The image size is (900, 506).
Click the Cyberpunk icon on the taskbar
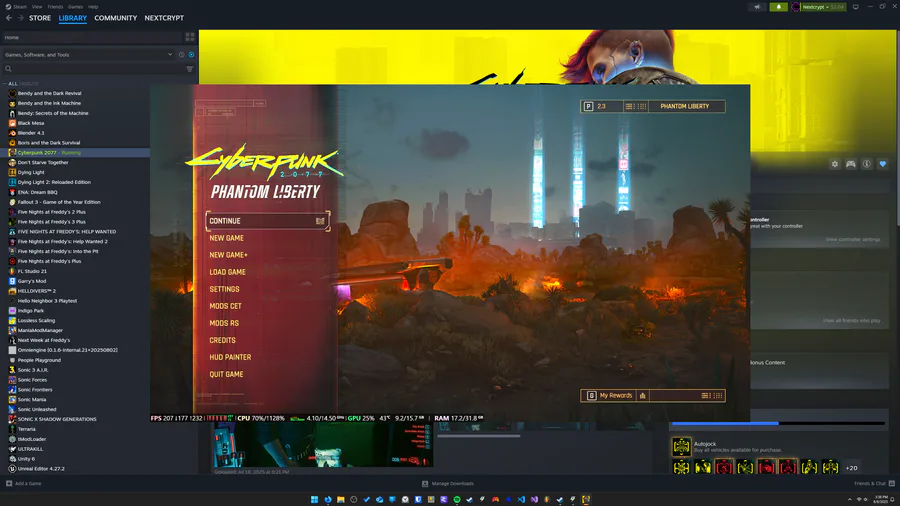[x=585, y=500]
